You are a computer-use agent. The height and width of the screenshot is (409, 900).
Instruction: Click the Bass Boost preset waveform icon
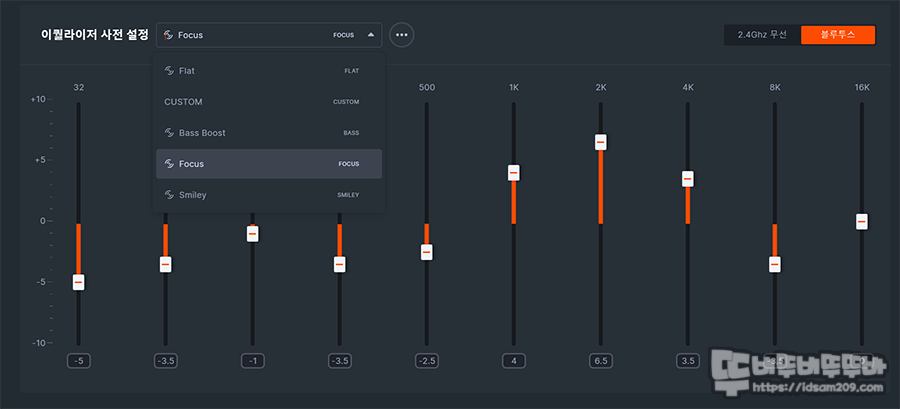pyautogui.click(x=169, y=133)
